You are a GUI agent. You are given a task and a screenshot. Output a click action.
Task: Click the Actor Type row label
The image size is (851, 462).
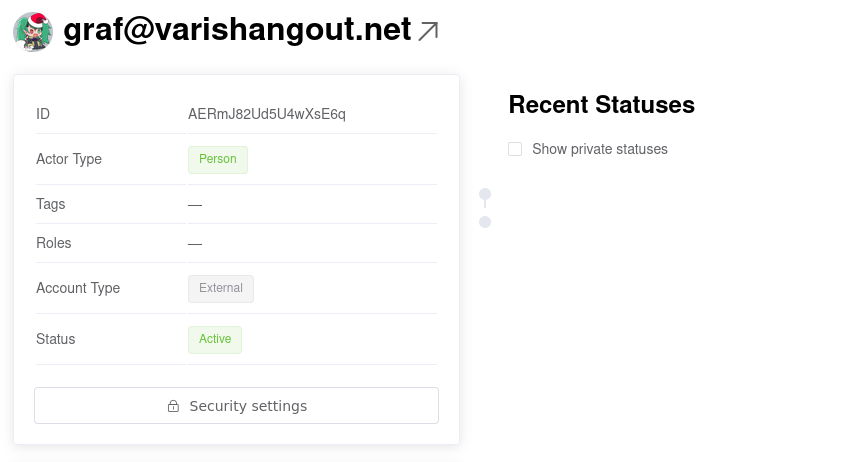tap(69, 159)
